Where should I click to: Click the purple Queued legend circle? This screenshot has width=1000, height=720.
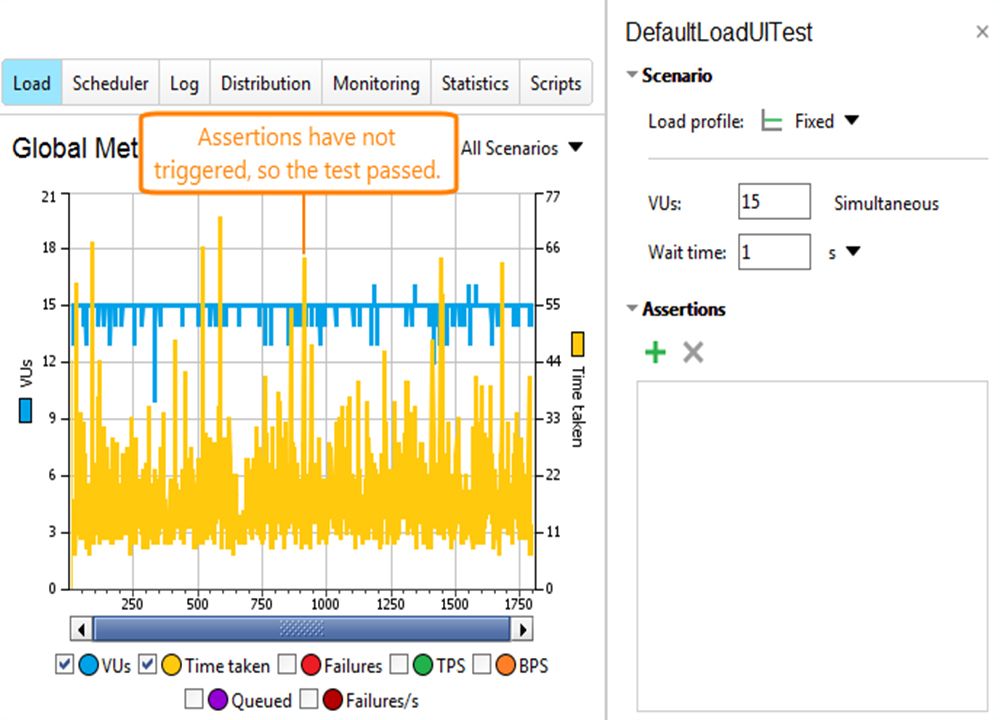[x=218, y=700]
